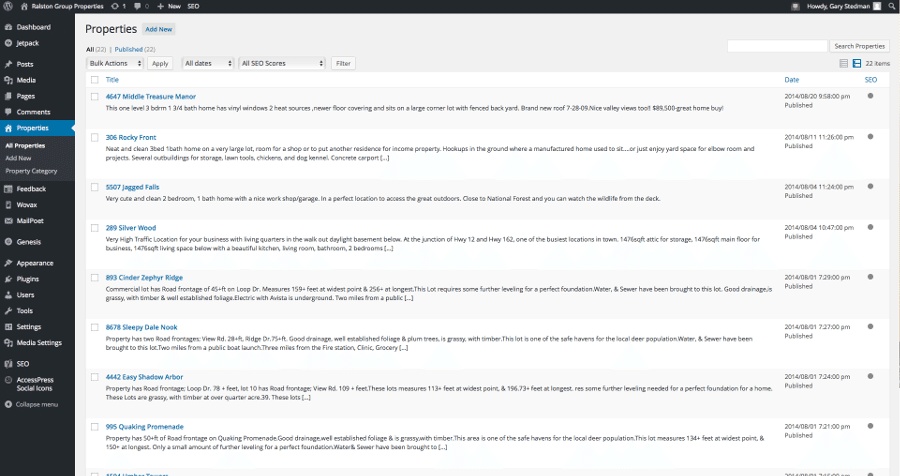
Task: Open the 8678 Sleepy Dale Nook link
Action: (142, 327)
